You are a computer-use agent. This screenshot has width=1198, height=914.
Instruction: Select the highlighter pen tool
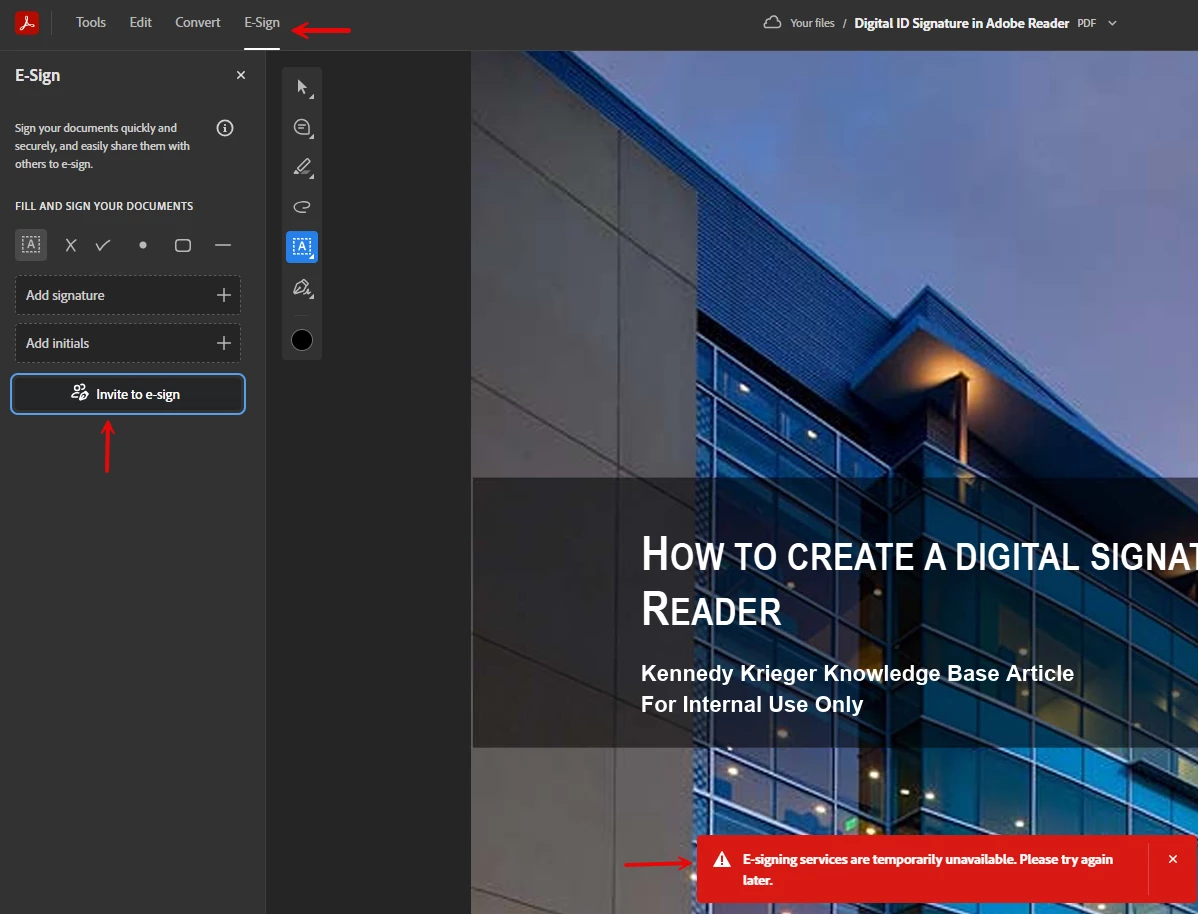pos(303,167)
